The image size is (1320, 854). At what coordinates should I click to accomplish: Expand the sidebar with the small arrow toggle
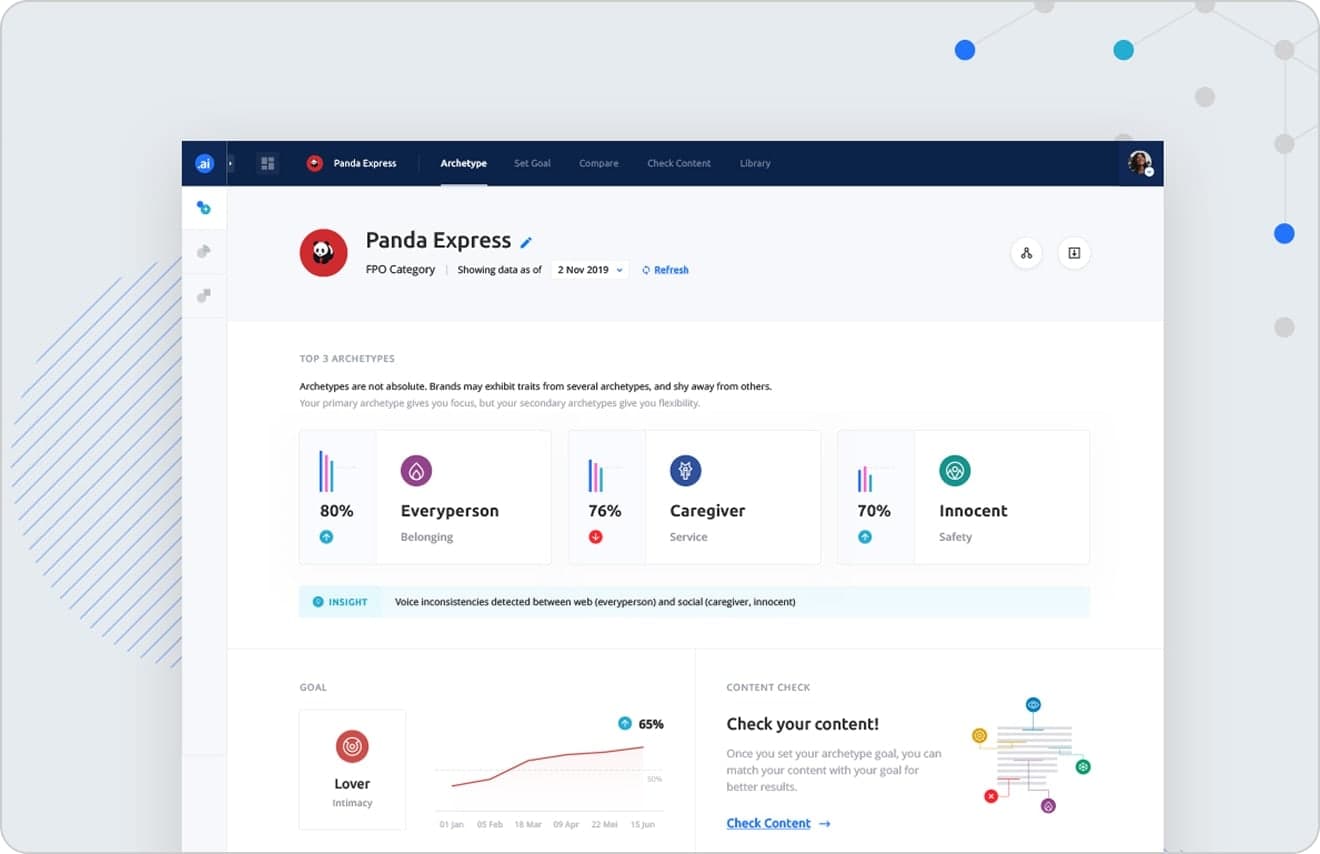click(230, 163)
